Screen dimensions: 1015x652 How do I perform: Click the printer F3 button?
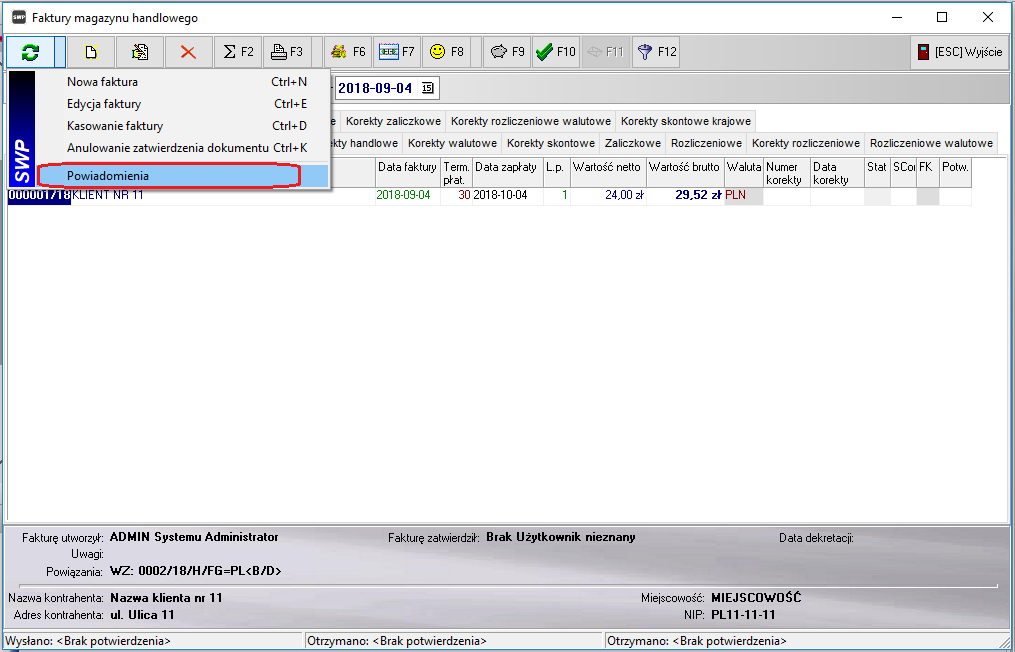point(287,52)
